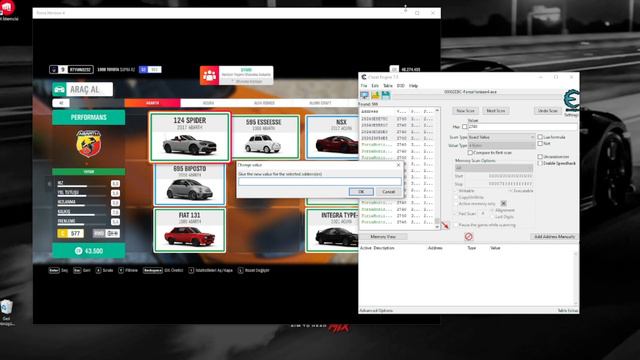
Task: Open the Table menu in Cheat Engine
Action: point(387,86)
